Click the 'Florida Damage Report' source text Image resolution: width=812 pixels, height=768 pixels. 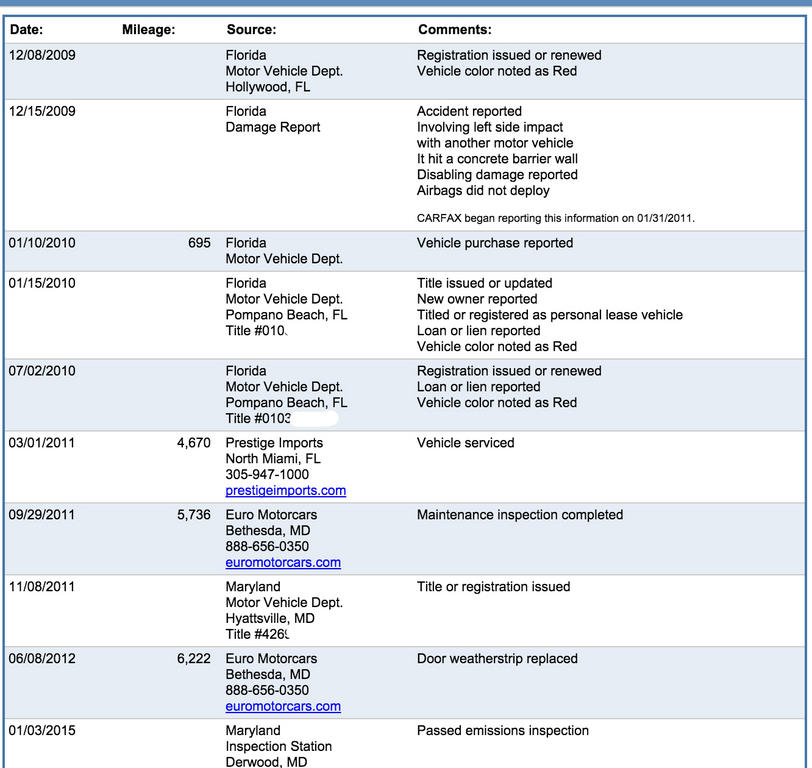273,119
